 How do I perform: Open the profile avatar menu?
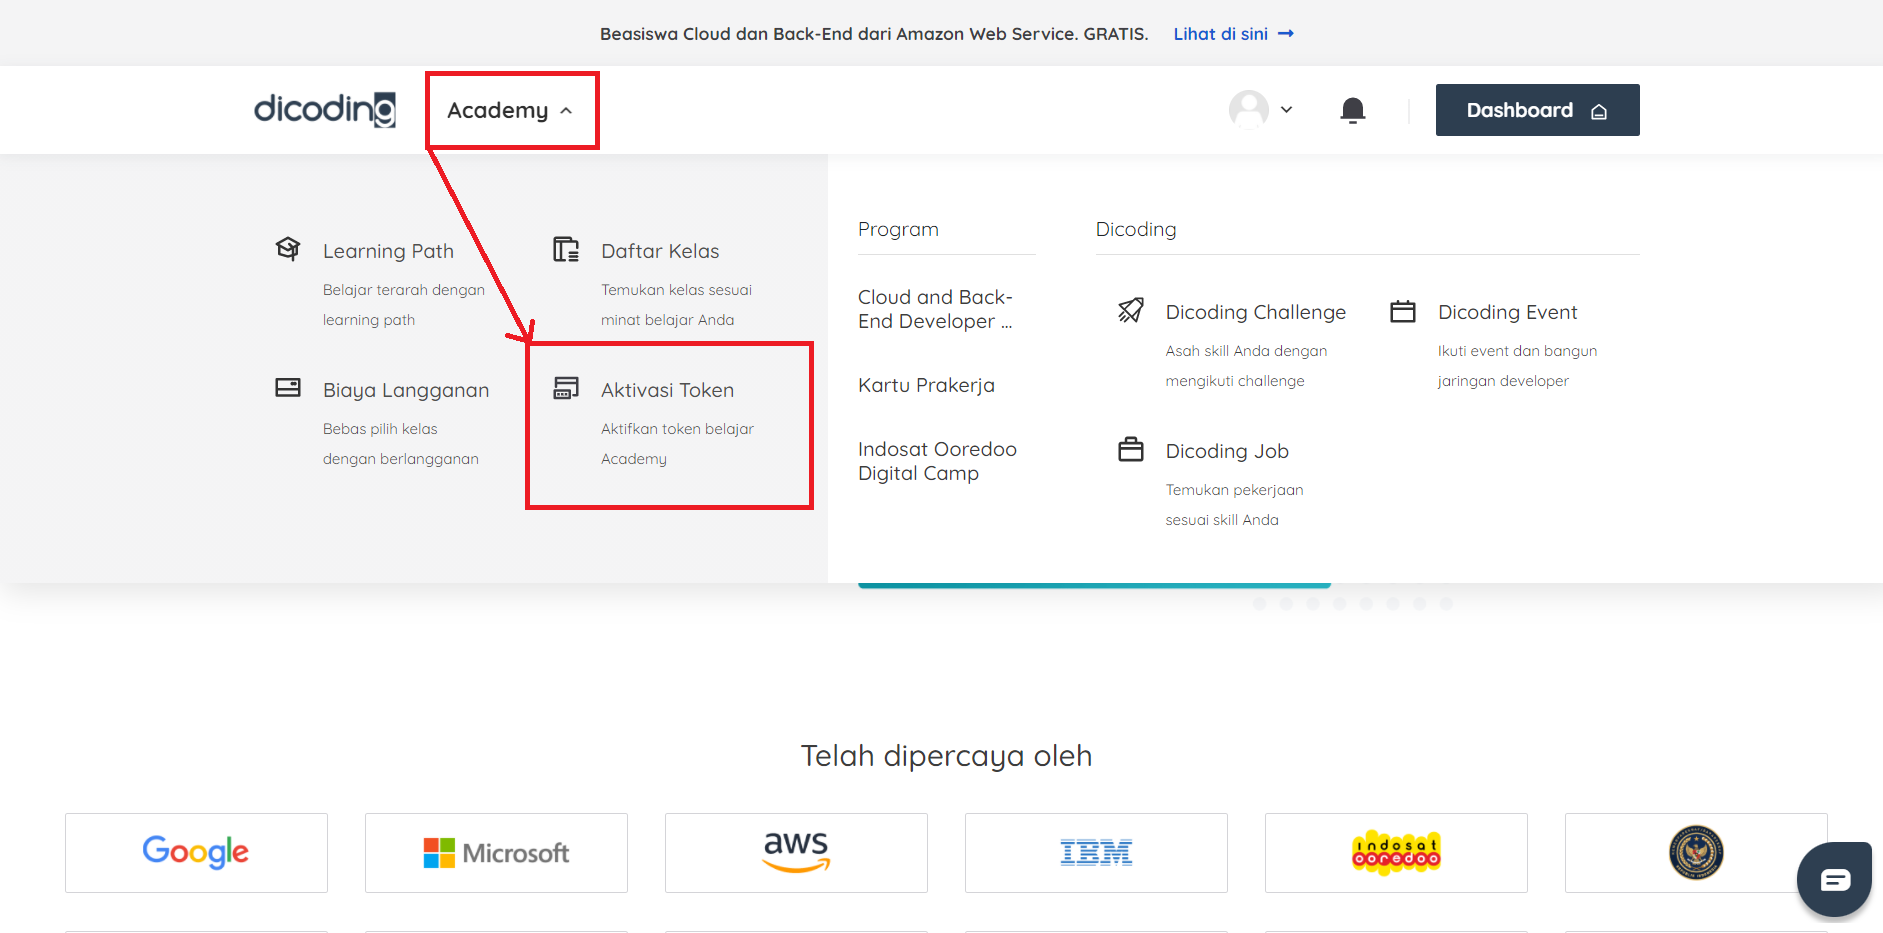pos(1248,110)
